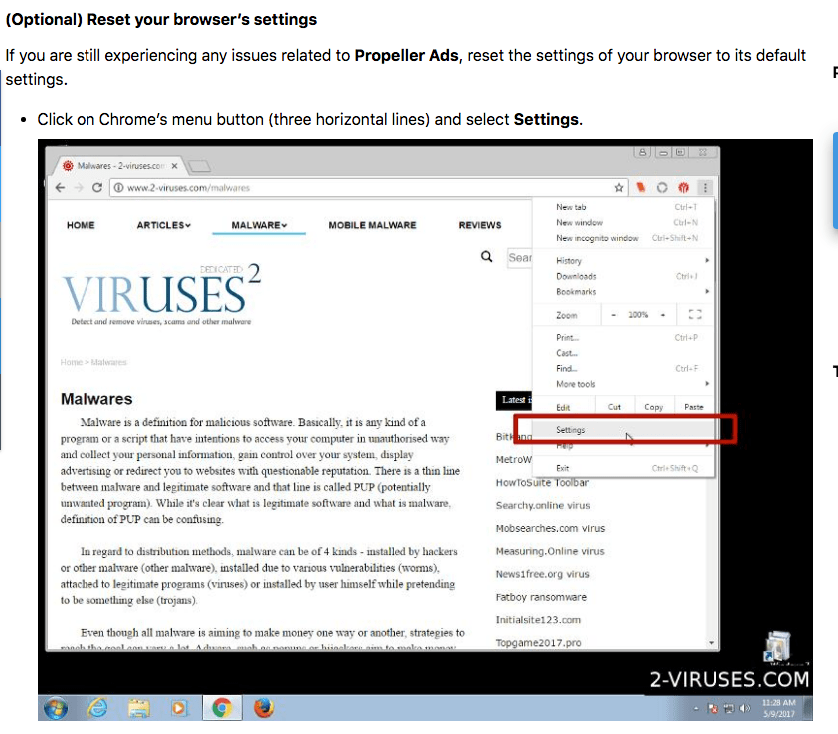Image resolution: width=838 pixels, height=734 pixels.
Task: Close the Malwares browser tab
Action: (x=174, y=166)
